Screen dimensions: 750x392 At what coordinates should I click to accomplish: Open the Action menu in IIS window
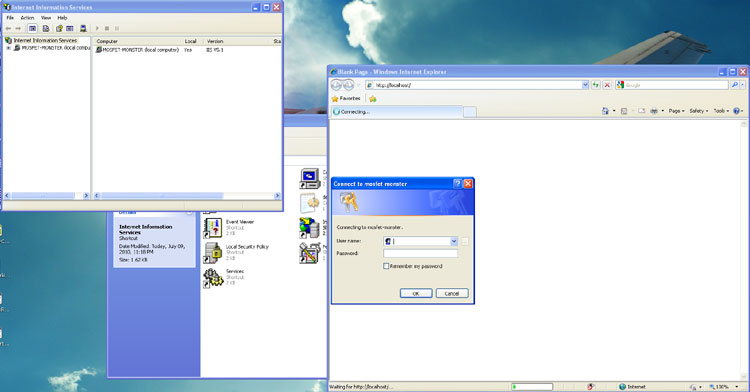coord(27,18)
